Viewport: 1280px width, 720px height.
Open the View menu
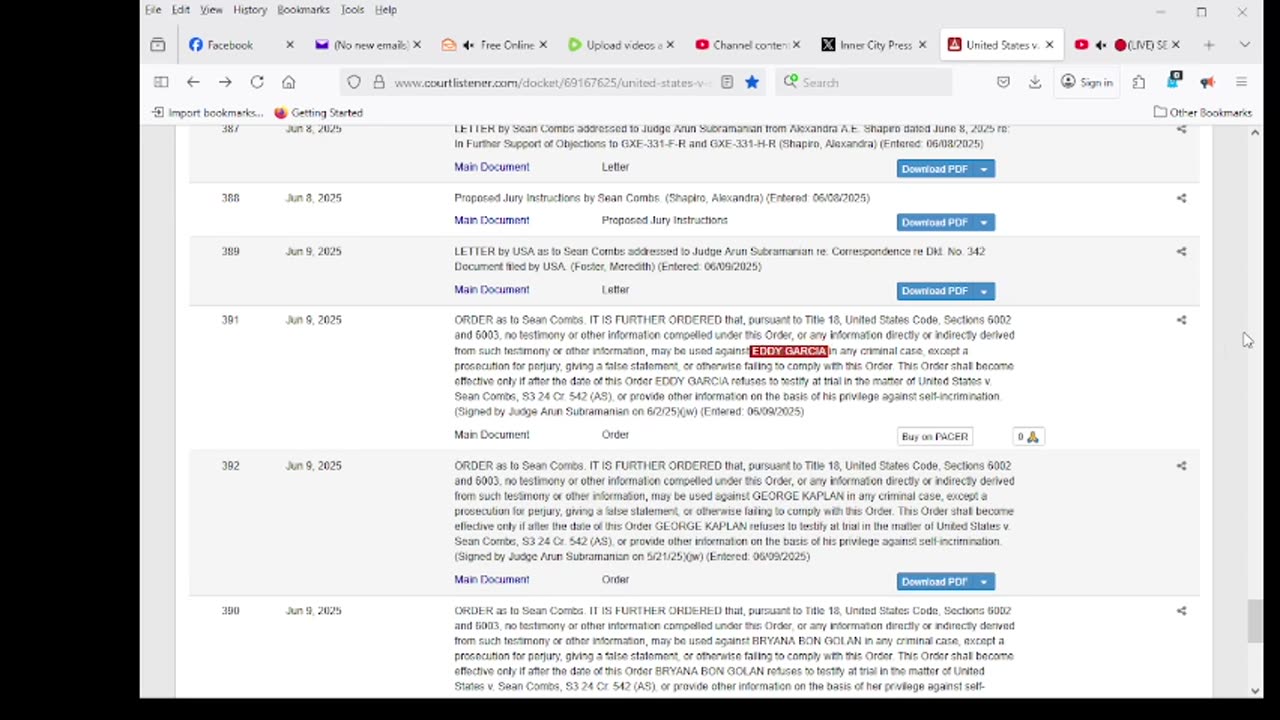[x=211, y=10]
